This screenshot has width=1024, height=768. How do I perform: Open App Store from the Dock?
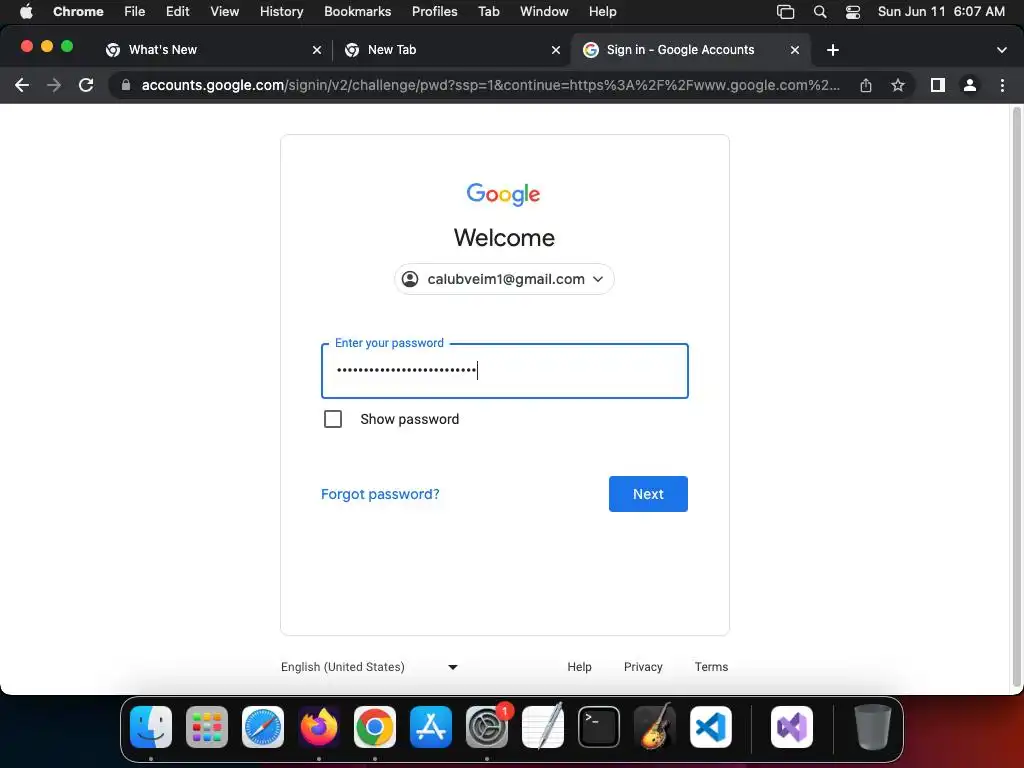pyautogui.click(x=431, y=727)
